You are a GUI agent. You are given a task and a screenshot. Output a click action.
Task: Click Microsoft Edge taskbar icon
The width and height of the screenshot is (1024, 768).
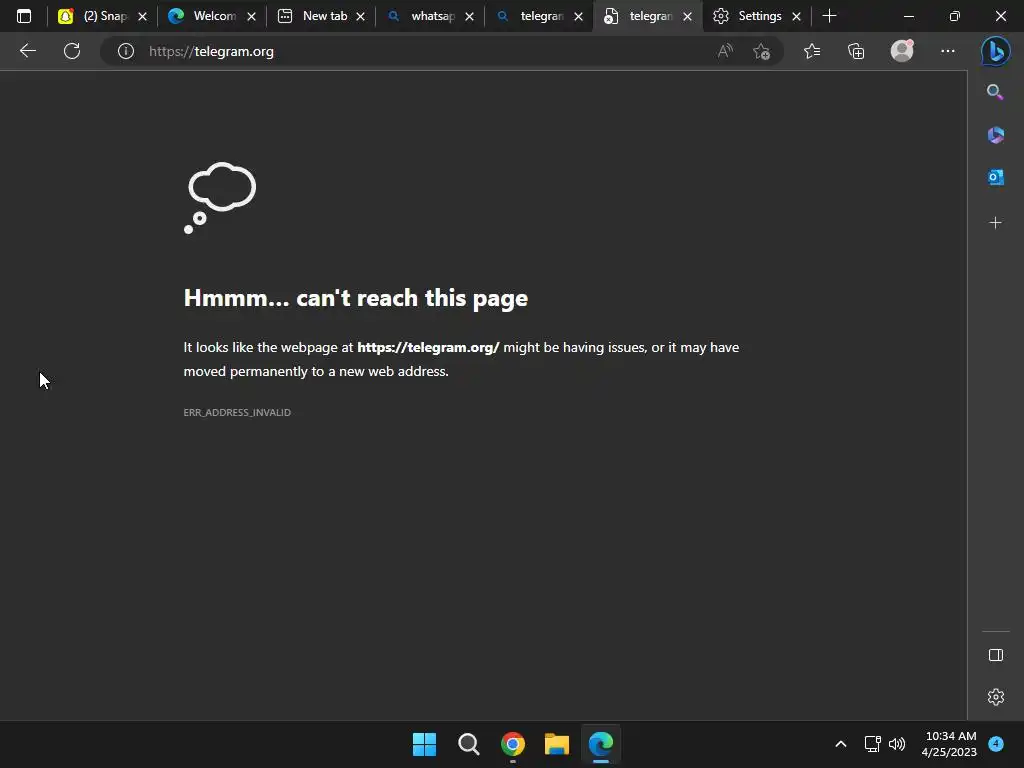coord(601,744)
